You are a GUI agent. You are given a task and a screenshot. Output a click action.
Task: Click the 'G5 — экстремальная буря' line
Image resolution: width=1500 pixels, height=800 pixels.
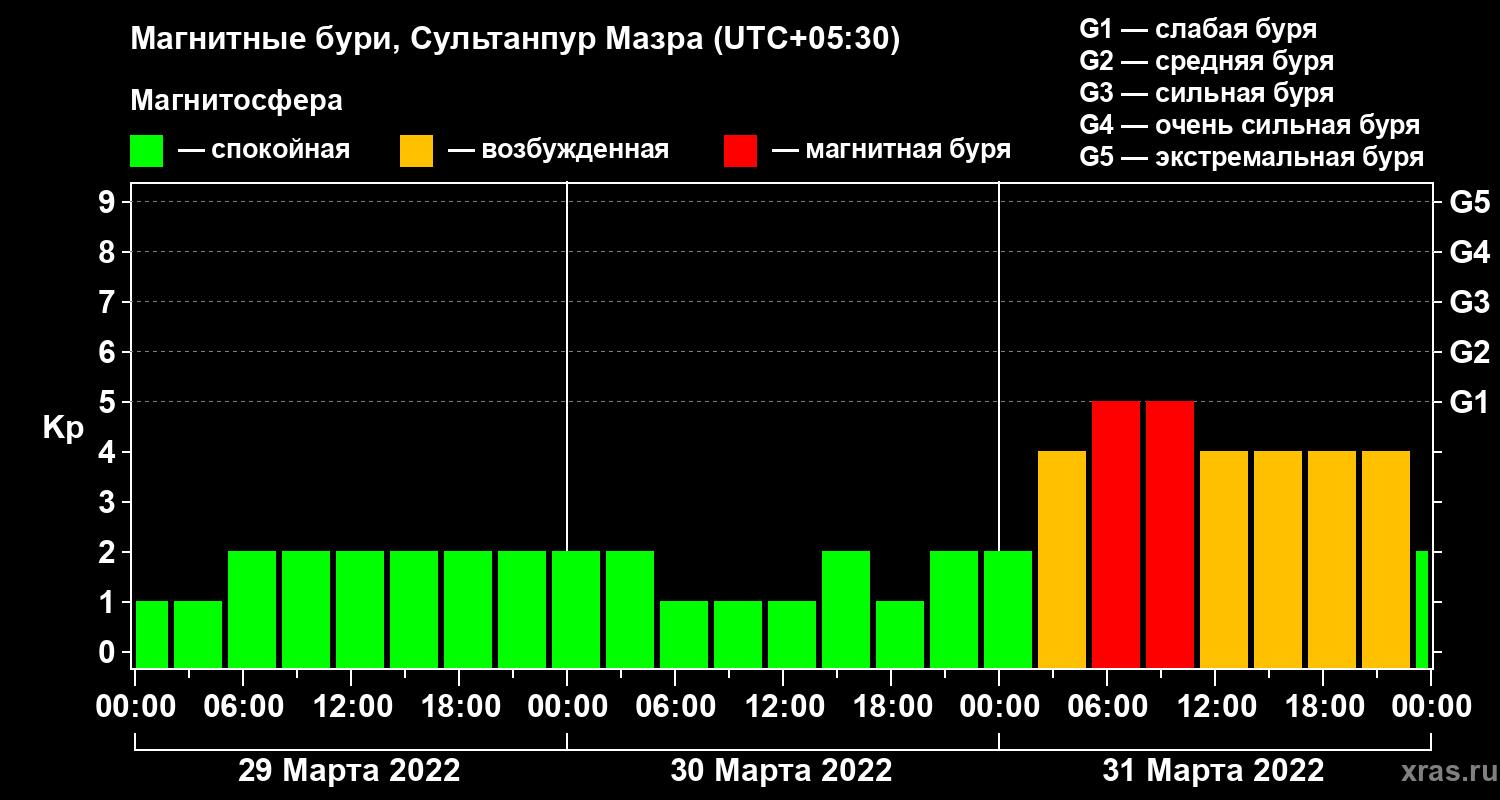1252,158
